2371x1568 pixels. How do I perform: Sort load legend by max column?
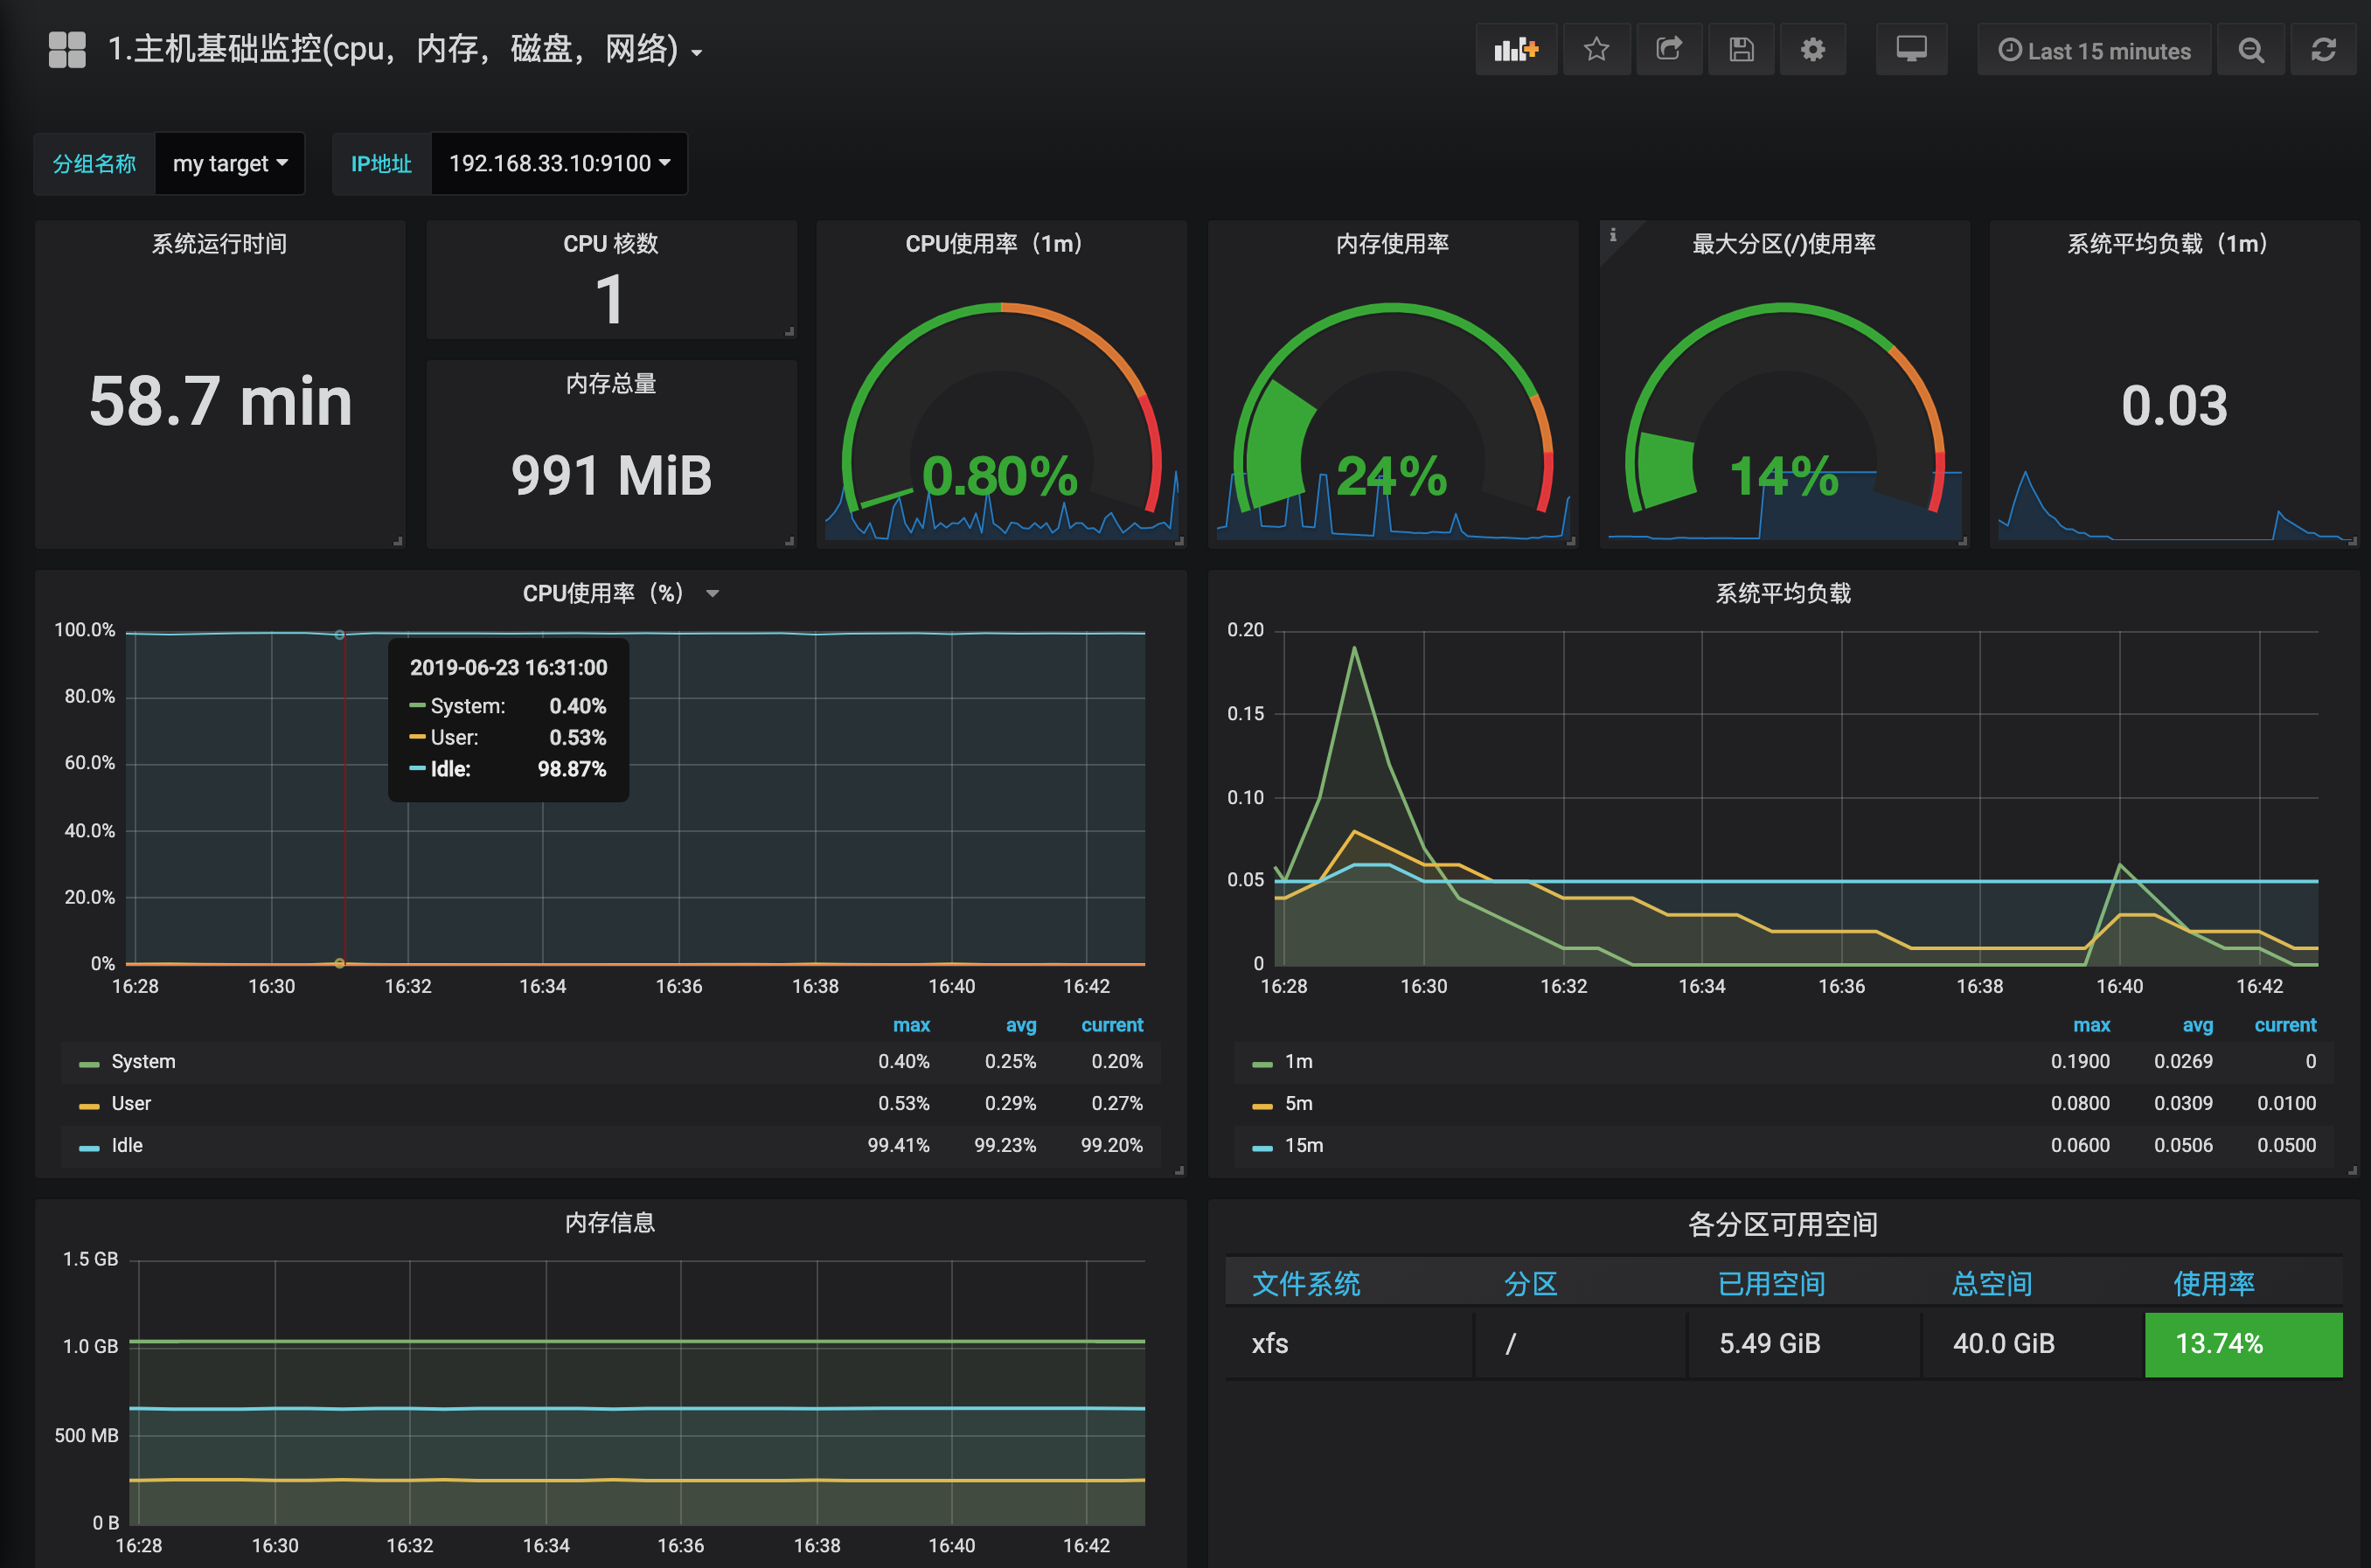2091,1025
